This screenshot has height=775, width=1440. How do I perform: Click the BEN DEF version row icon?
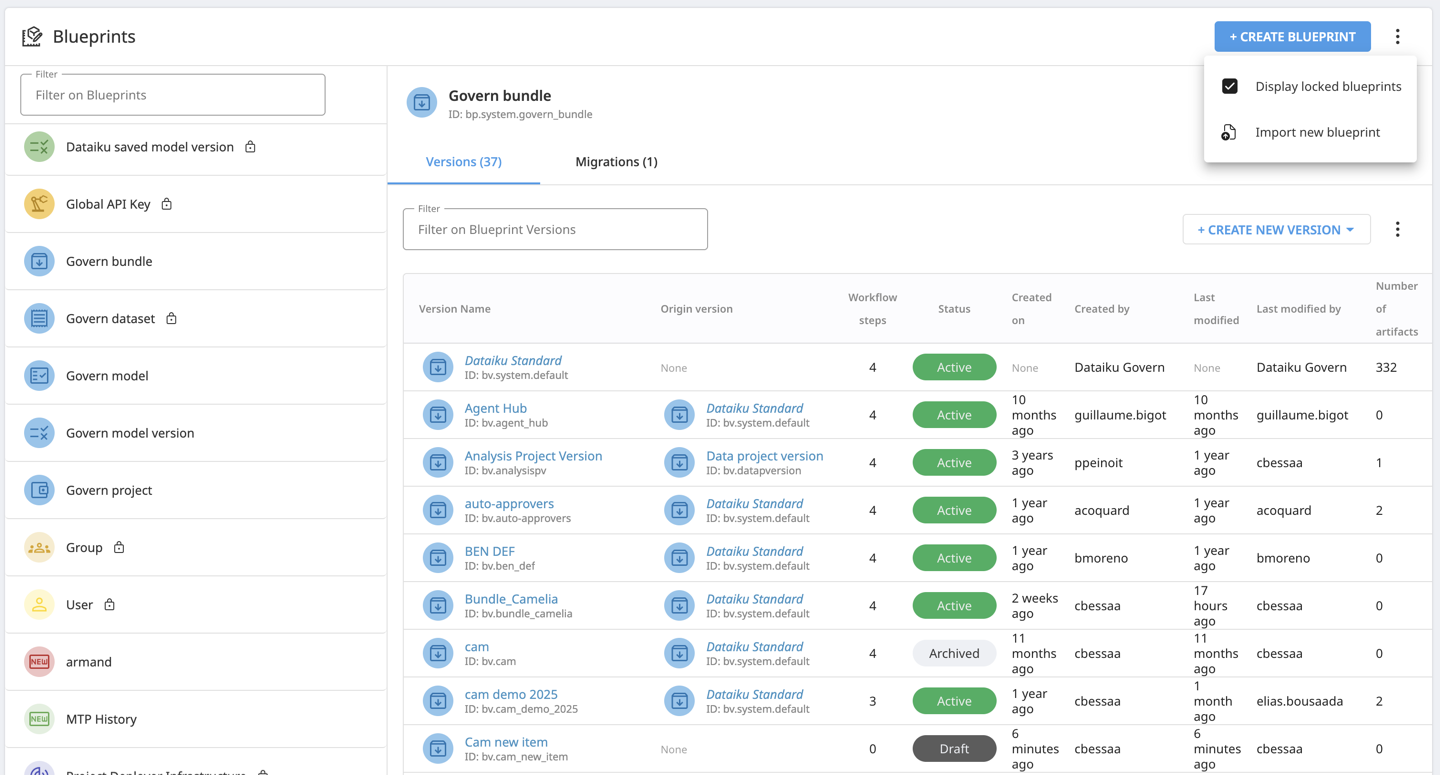[438, 558]
